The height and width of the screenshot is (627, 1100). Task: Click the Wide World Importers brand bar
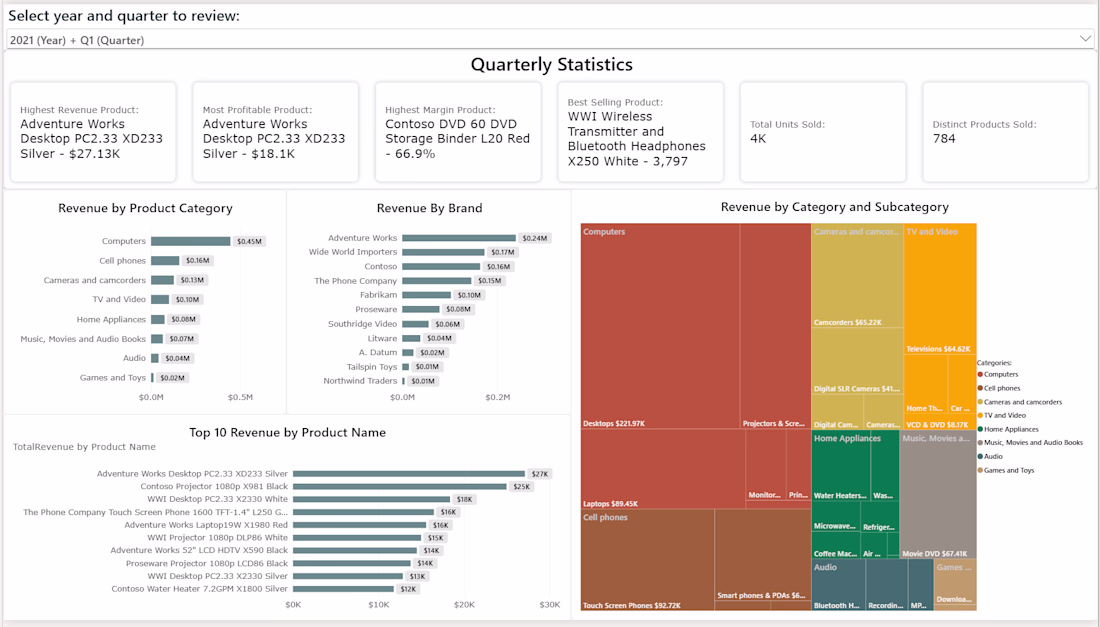(443, 252)
